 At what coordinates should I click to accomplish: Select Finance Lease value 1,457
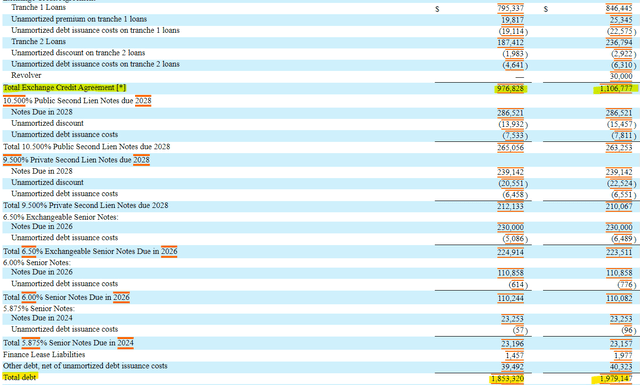(x=514, y=356)
